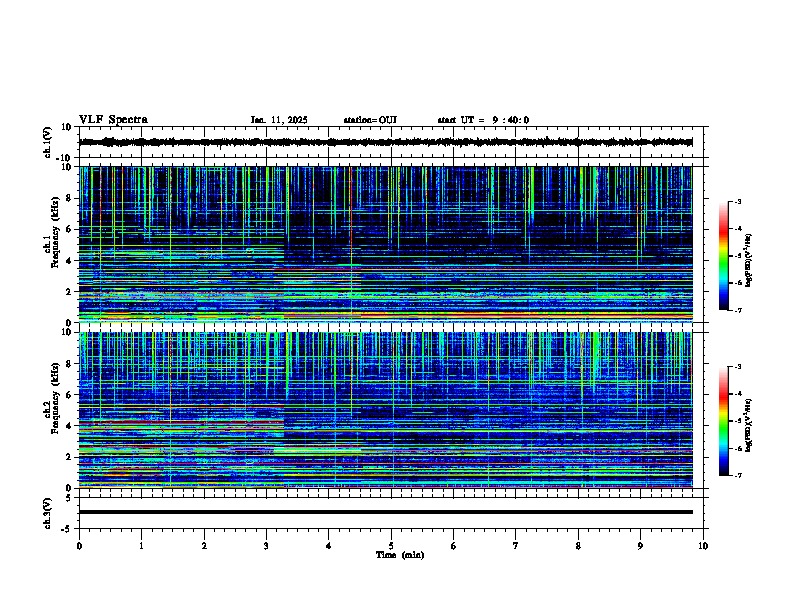Click the time axis tick label "7"
Screen dimensions: 792x612
coord(516,546)
